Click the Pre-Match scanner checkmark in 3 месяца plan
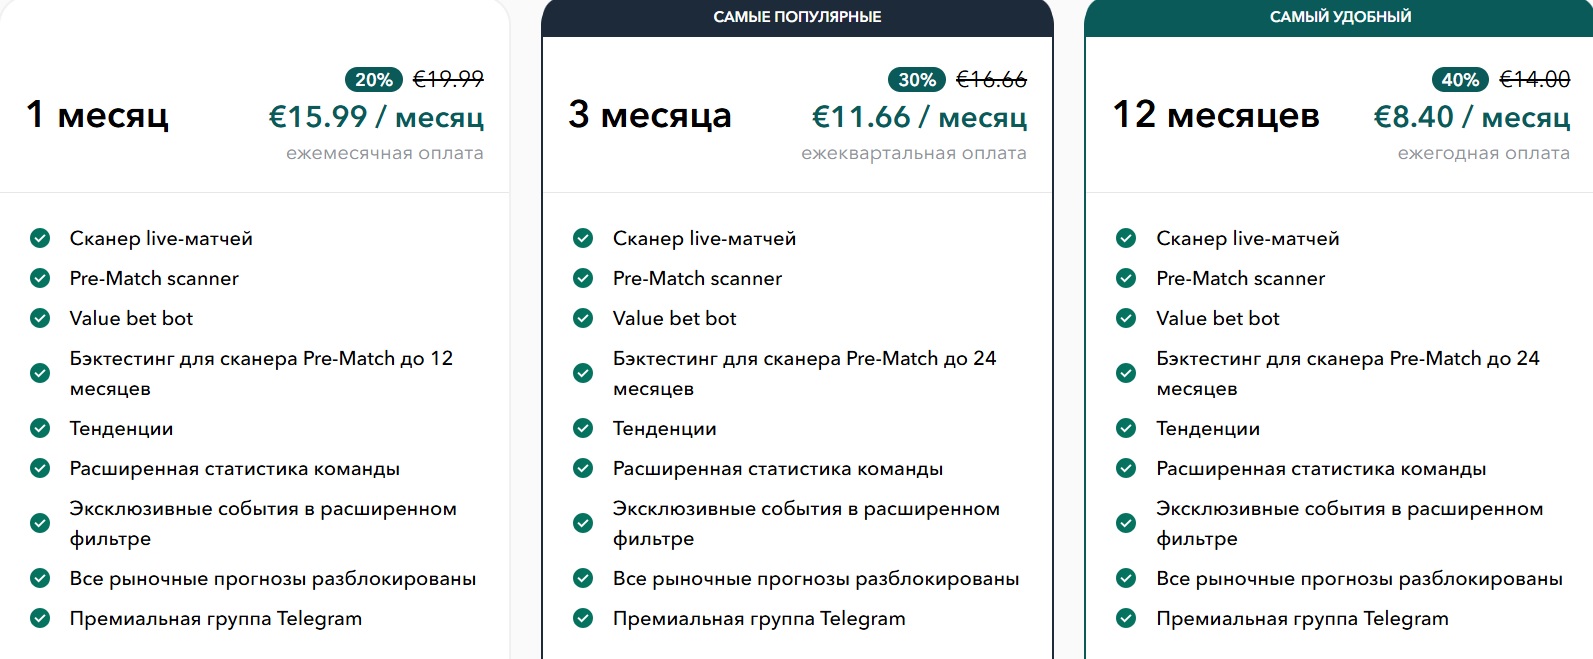Viewport: 1593px width, 659px height. click(x=583, y=278)
